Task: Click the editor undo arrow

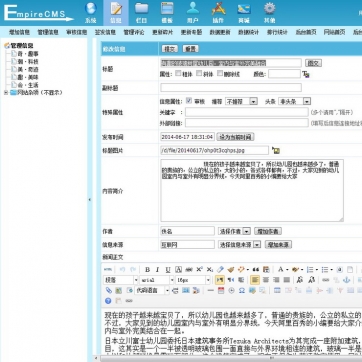Action: click(122, 270)
